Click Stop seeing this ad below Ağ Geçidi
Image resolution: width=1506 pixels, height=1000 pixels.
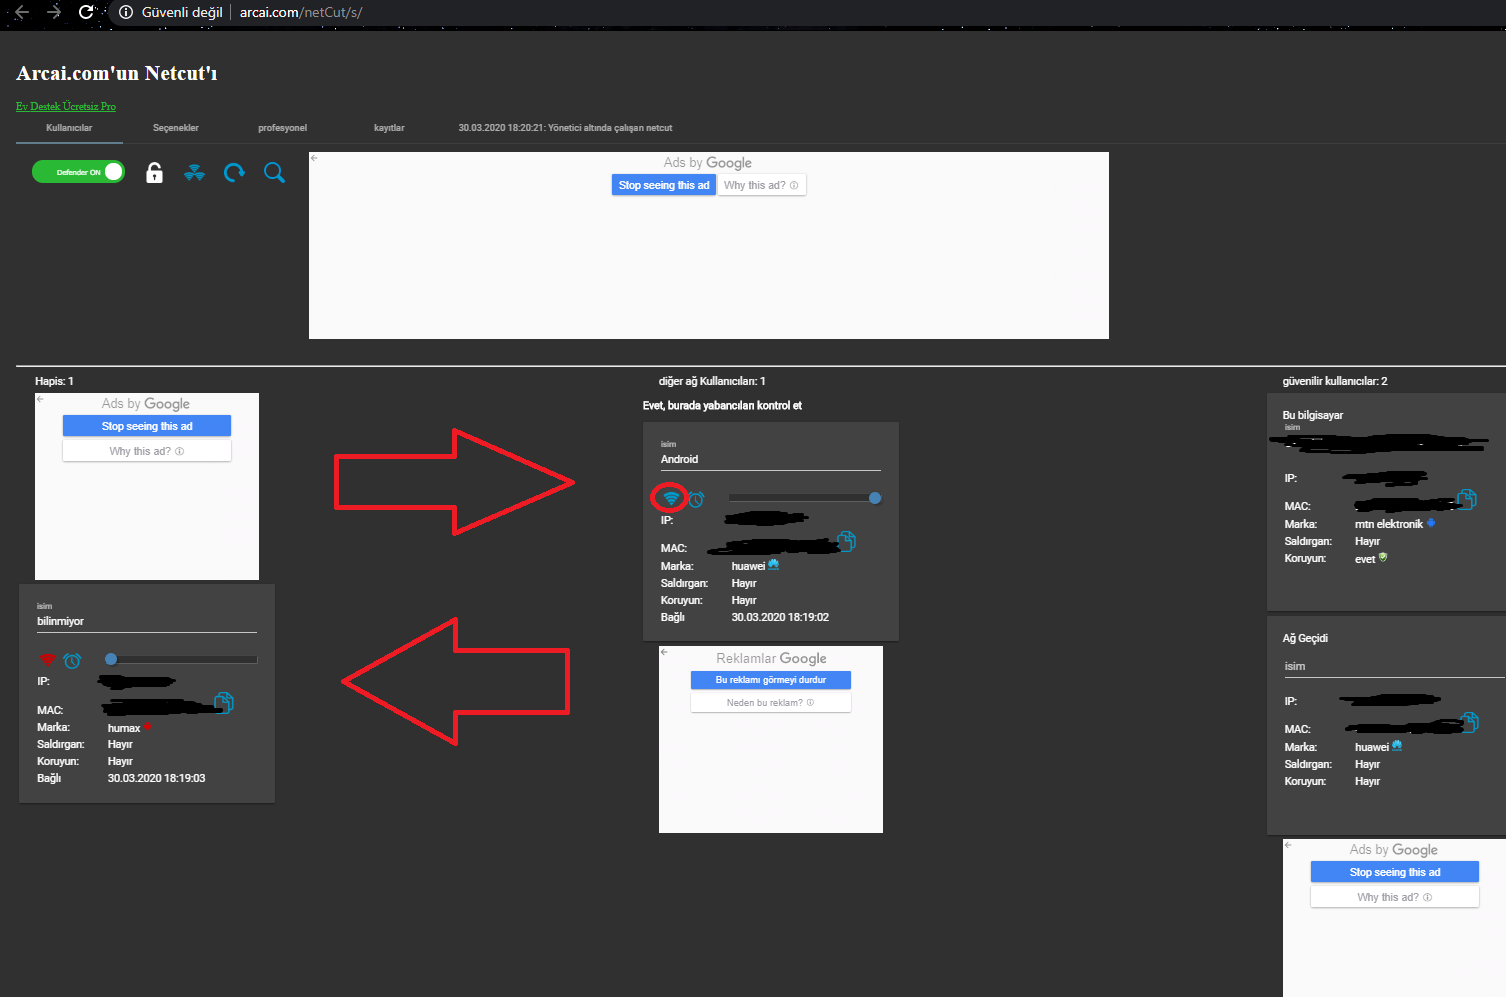click(x=1395, y=872)
